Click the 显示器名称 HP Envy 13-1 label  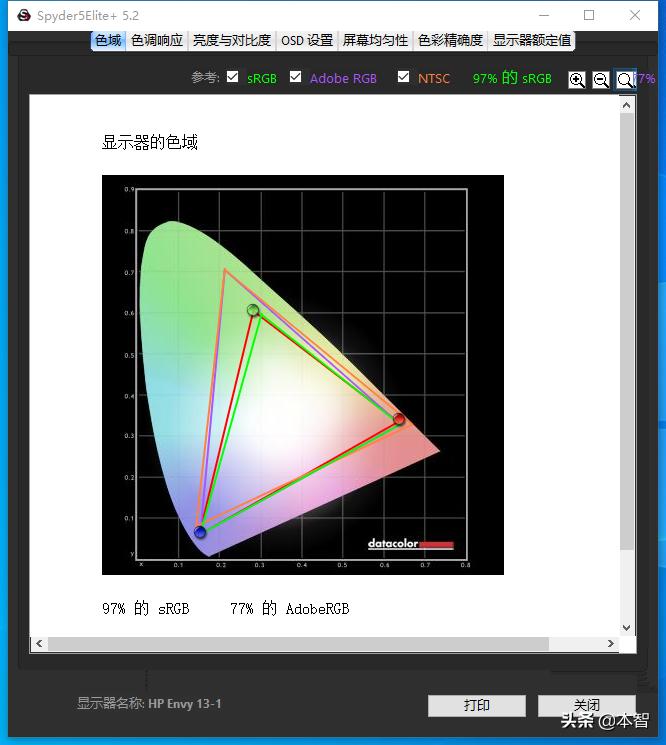click(149, 704)
